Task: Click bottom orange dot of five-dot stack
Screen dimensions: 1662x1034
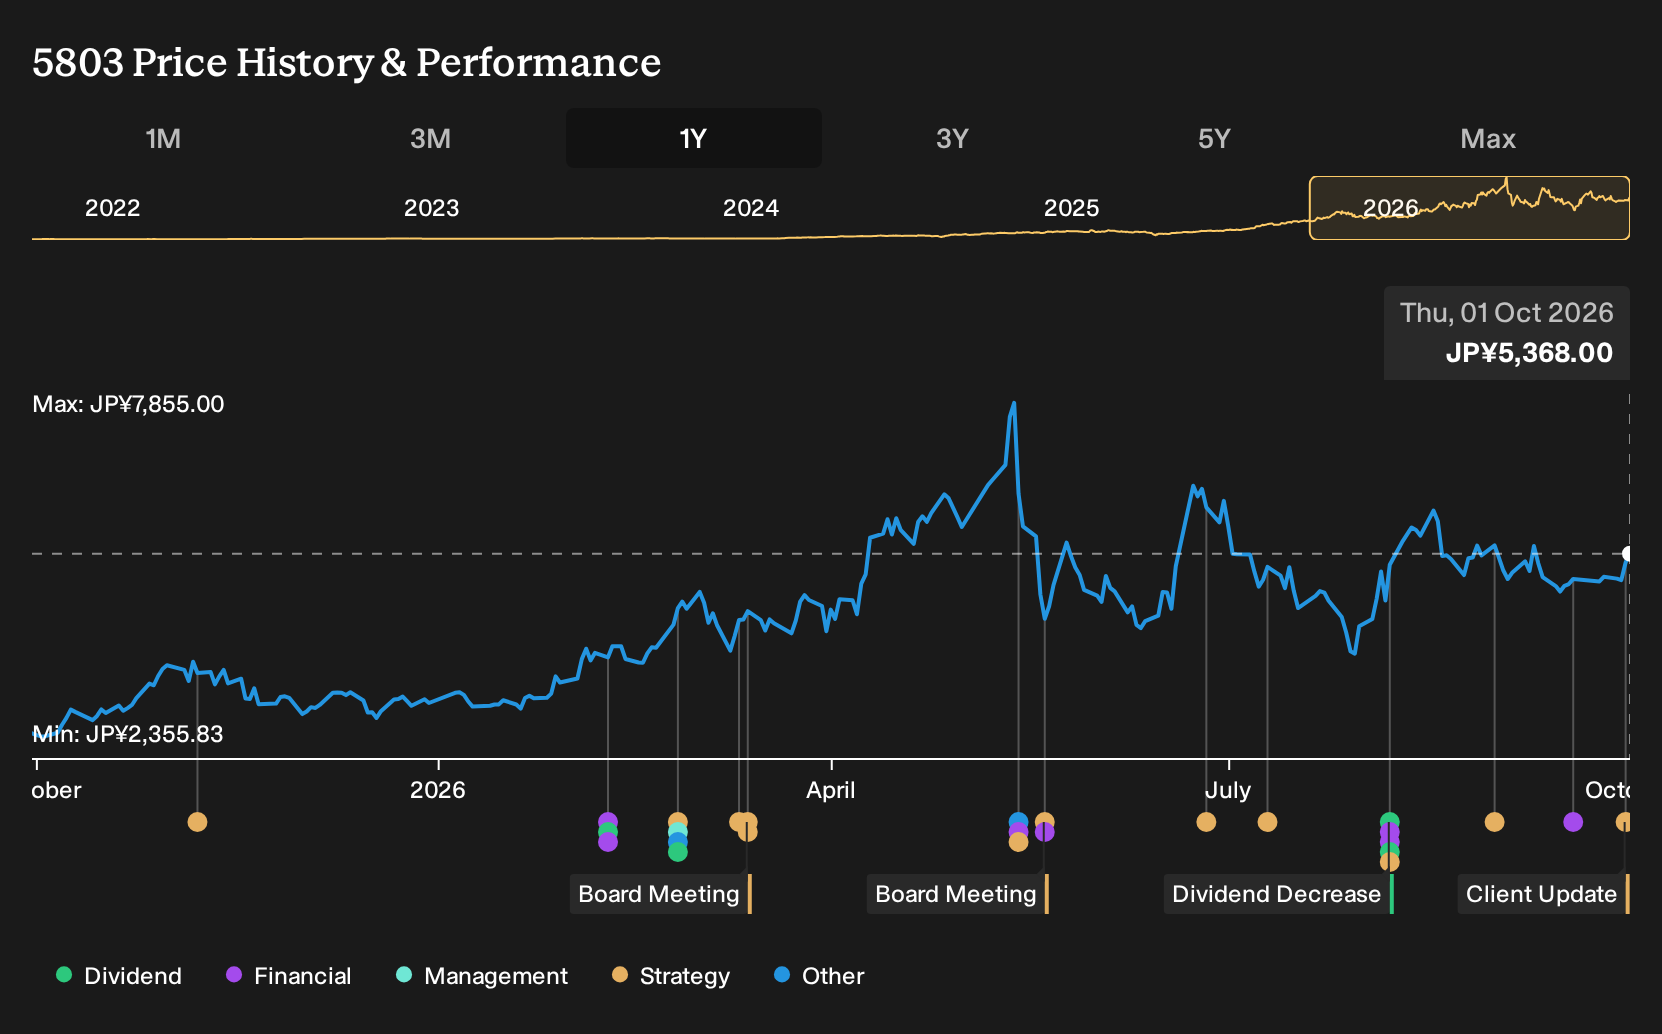Action: [1389, 862]
